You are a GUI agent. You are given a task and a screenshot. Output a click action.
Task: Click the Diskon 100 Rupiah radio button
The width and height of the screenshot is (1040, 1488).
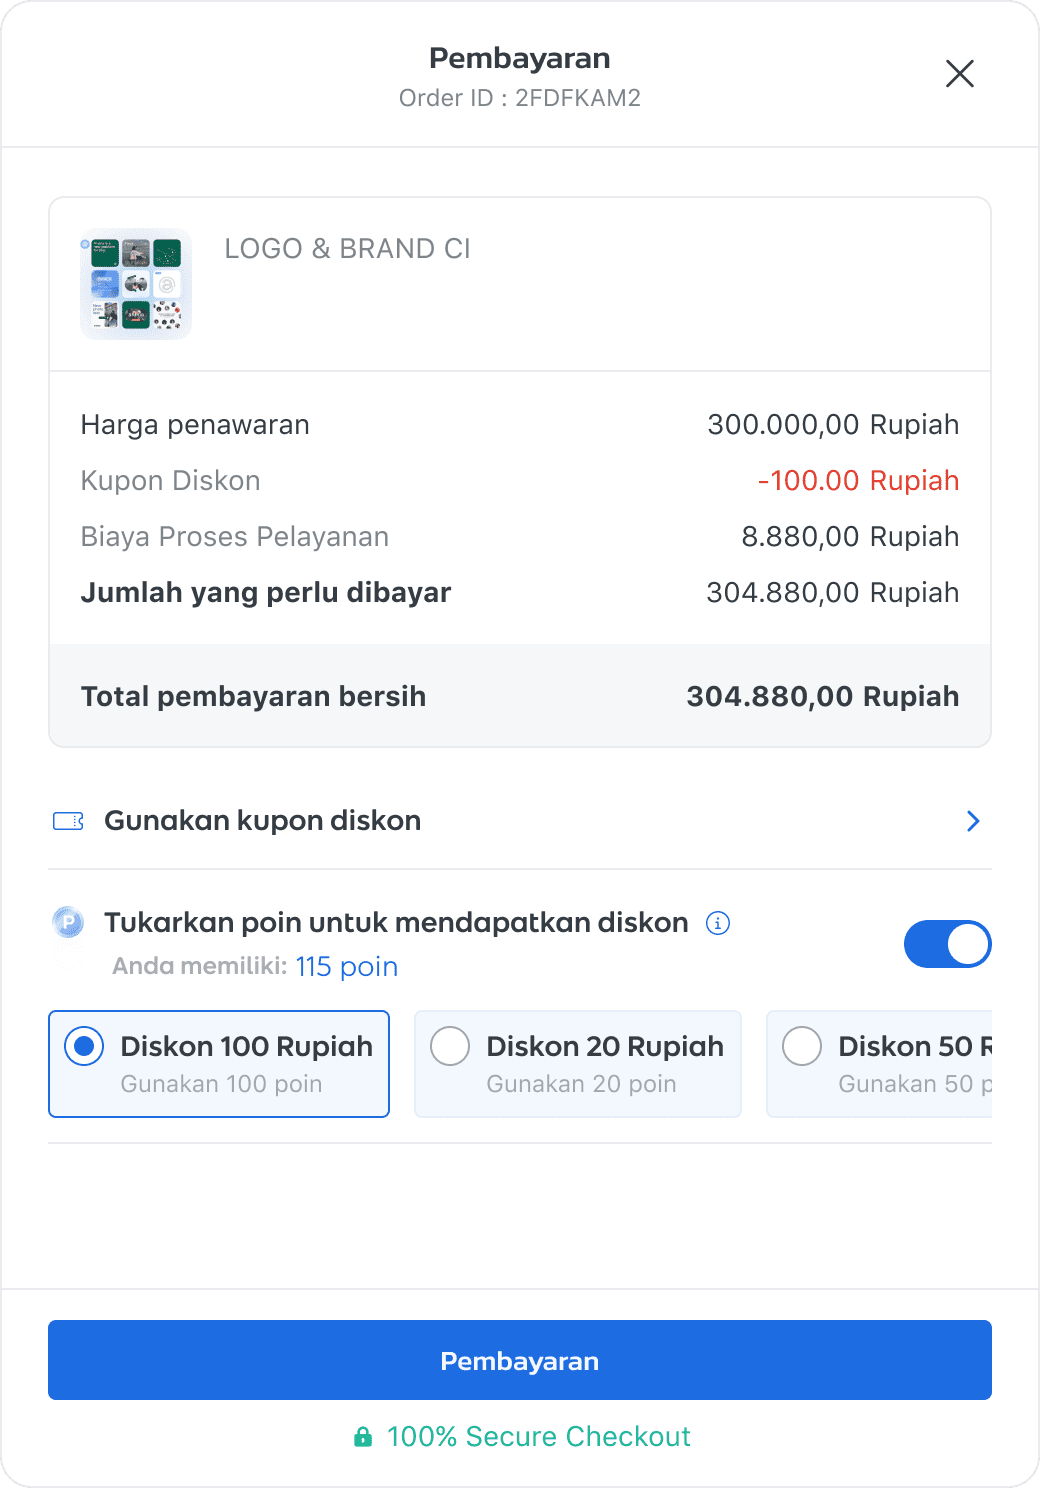[x=84, y=1046]
